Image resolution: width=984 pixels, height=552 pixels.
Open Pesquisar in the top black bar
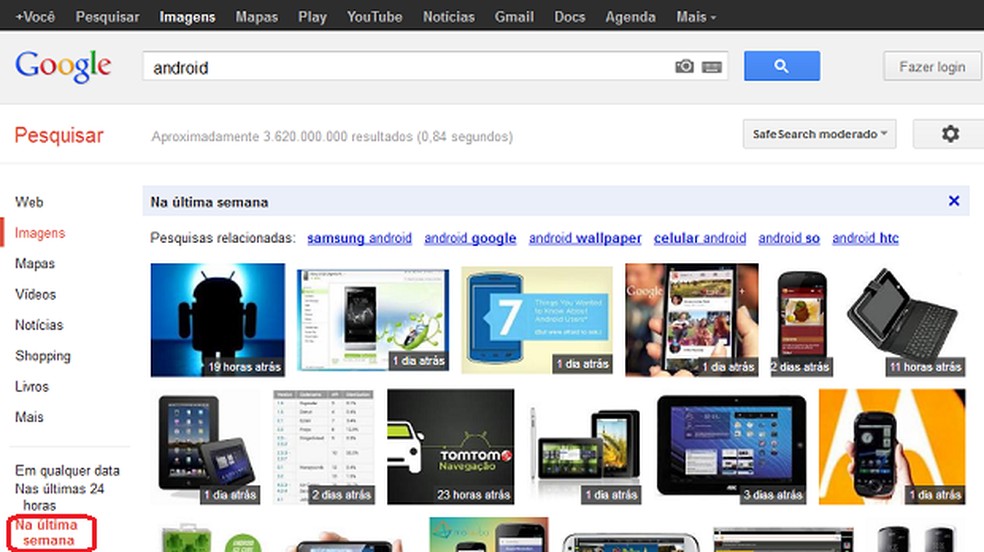(x=107, y=17)
